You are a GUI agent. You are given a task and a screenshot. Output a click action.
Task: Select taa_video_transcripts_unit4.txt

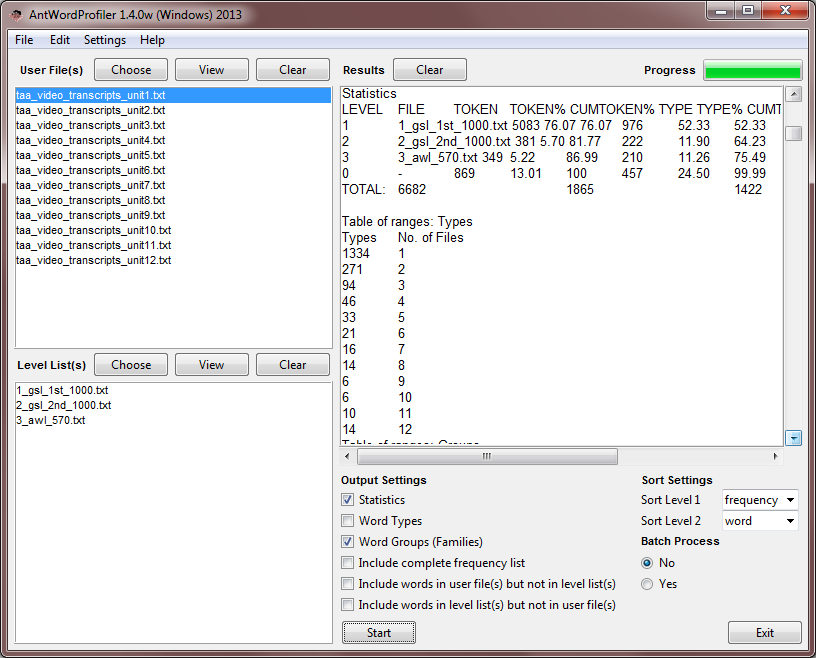[x=173, y=140]
